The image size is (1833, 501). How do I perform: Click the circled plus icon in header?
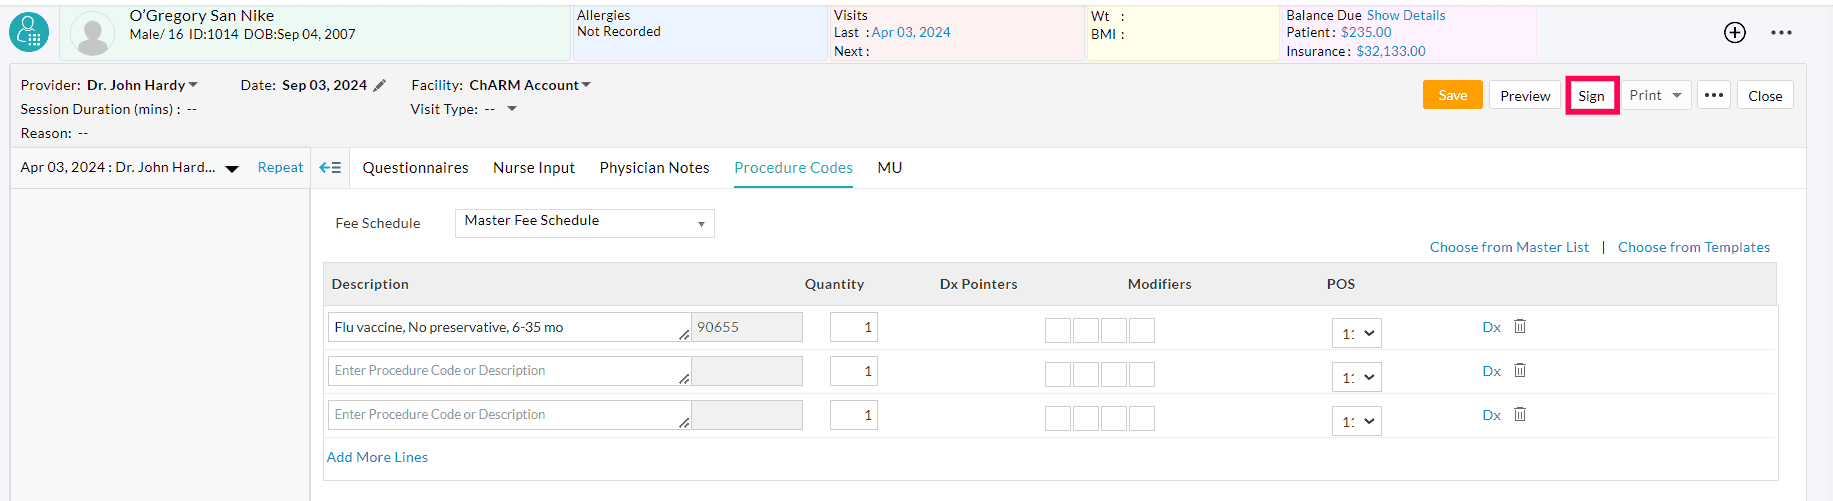click(x=1735, y=33)
